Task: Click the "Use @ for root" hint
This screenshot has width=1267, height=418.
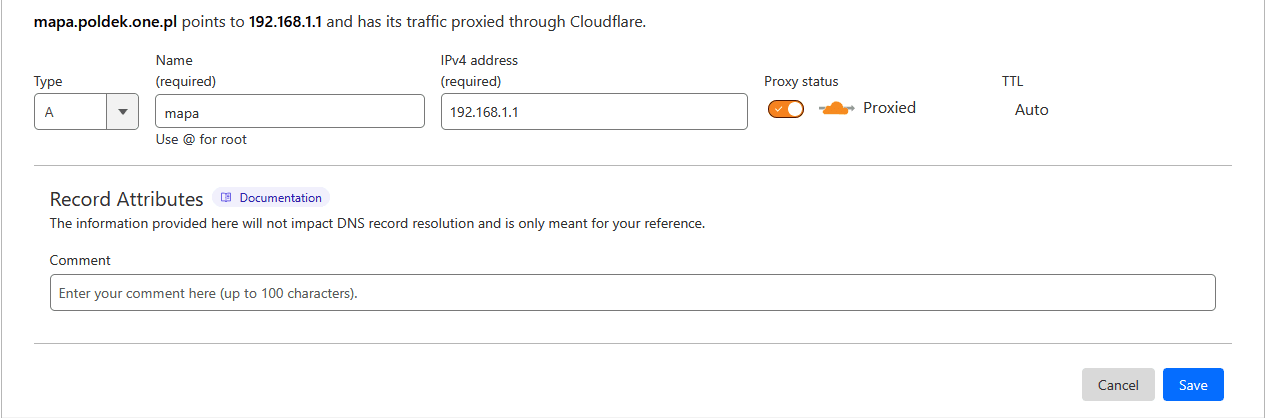Action: 201,140
